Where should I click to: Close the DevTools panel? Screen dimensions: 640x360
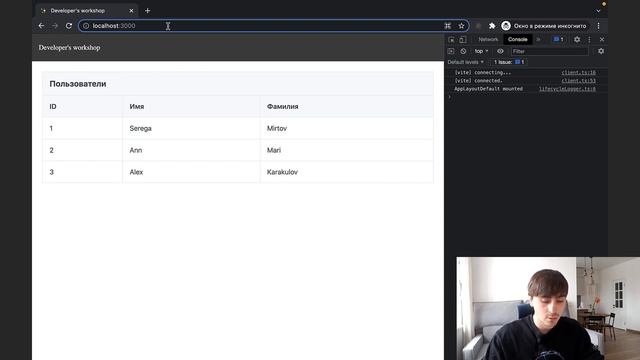pos(602,40)
